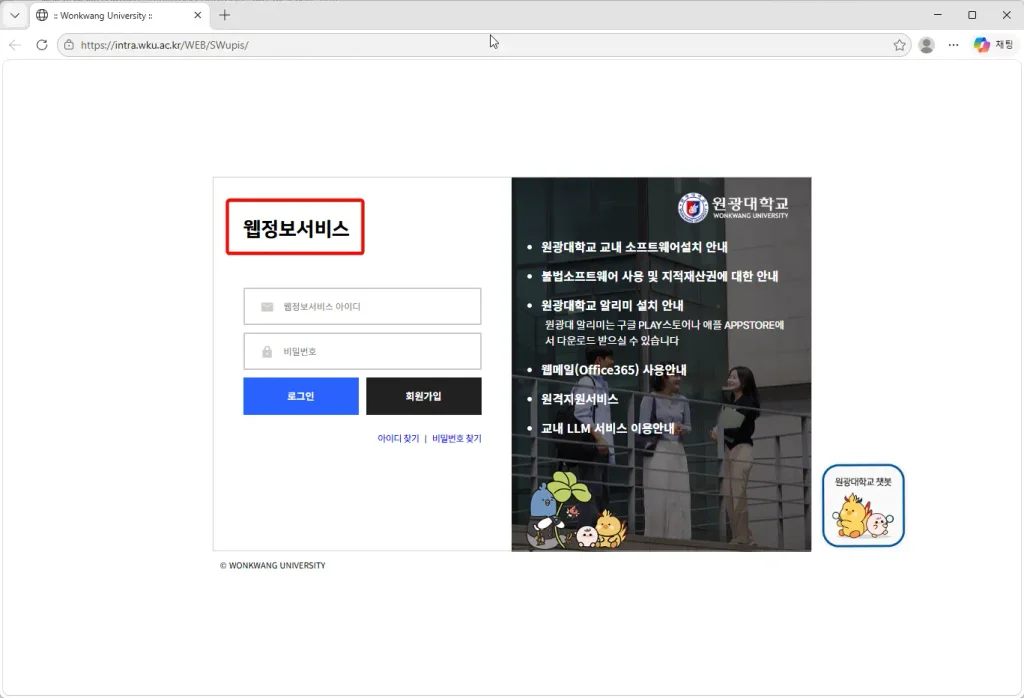The height and width of the screenshot is (698, 1024).
Task: Click the © WONKWANG UNIVERSITY footer text
Action: [272, 565]
